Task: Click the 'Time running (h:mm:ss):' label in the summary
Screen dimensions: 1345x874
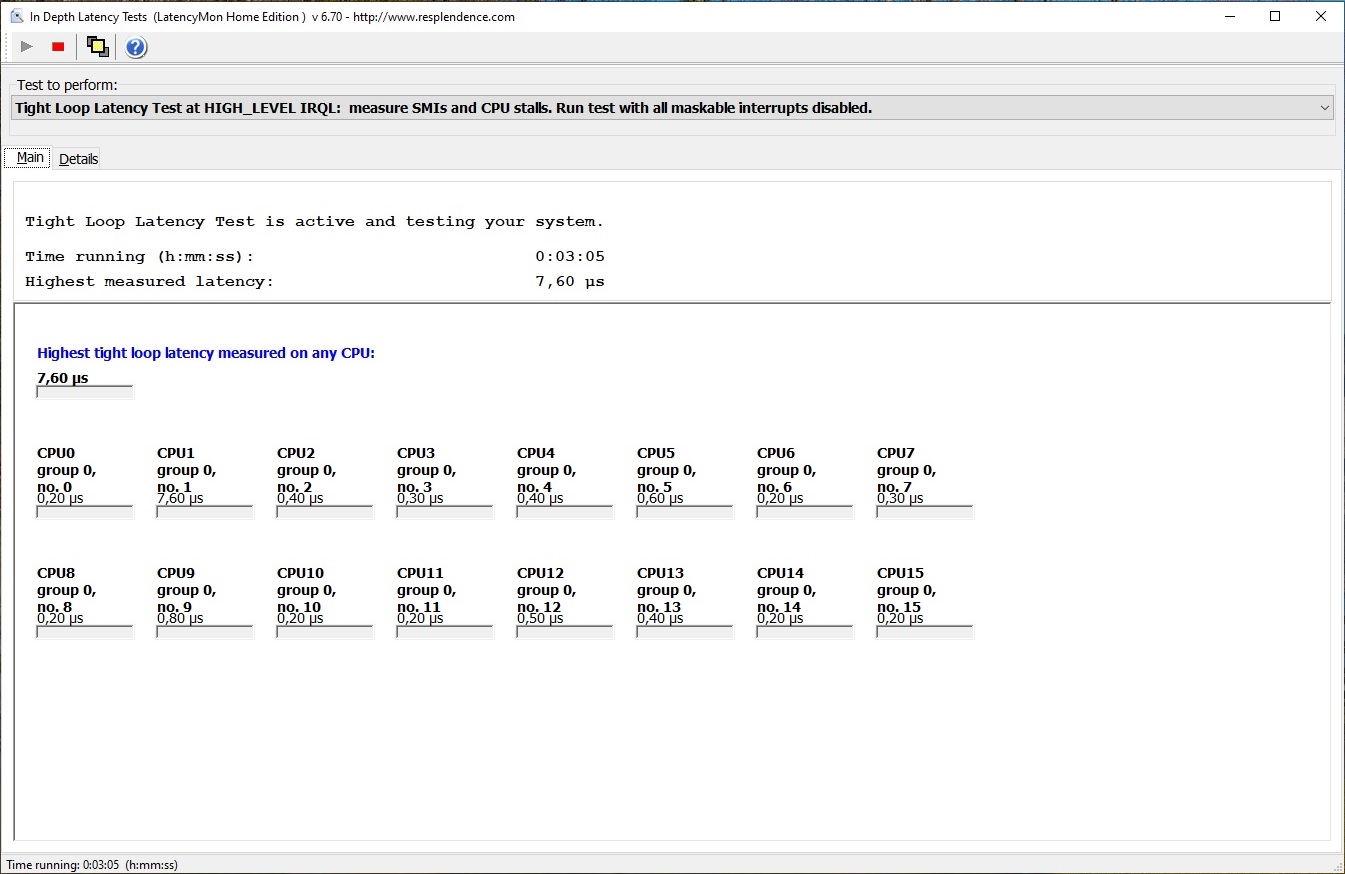Action: (140, 257)
